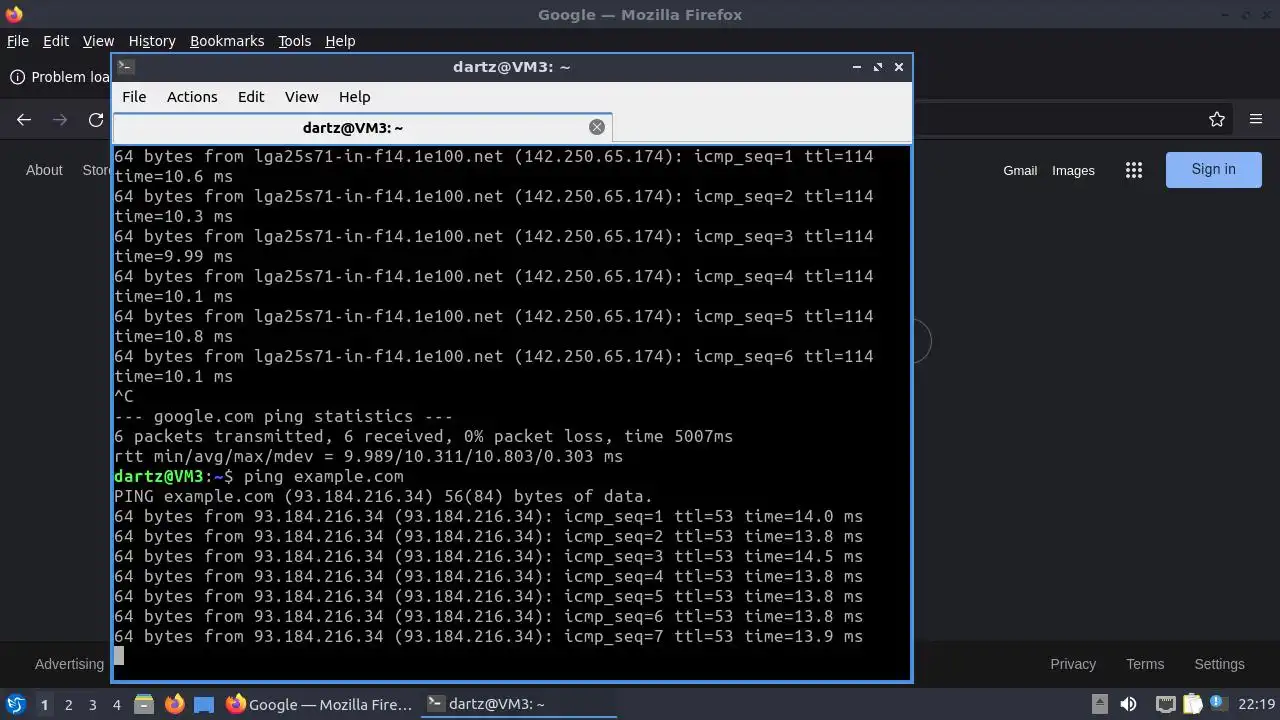The width and height of the screenshot is (1280, 720).
Task: Open the file manager launcher in taskbar
Action: [x=144, y=704]
